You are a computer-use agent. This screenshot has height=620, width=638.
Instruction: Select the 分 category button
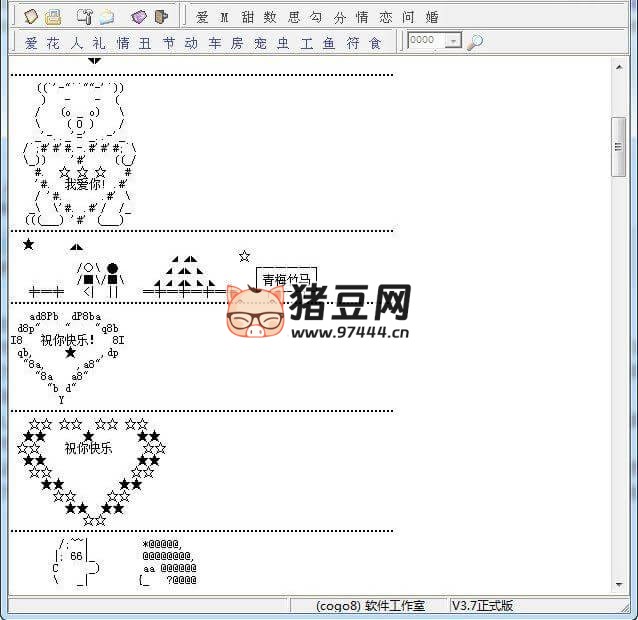pos(339,17)
